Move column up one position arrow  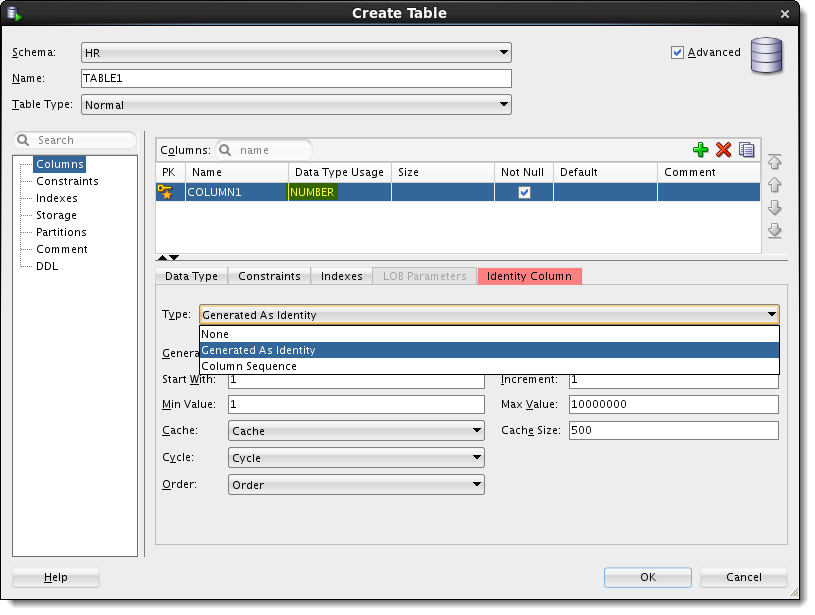click(x=774, y=185)
